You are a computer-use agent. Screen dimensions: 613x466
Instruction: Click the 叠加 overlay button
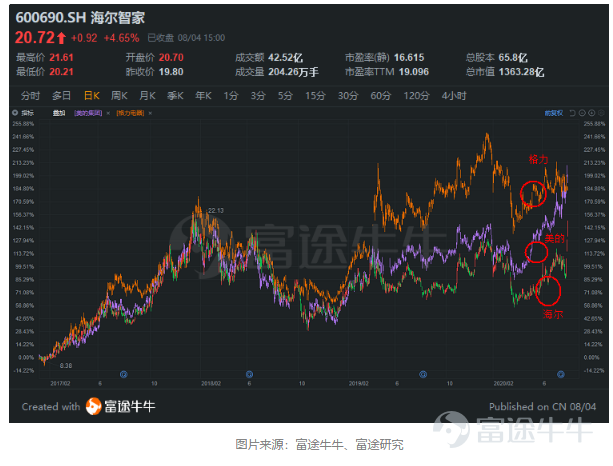(x=59, y=113)
